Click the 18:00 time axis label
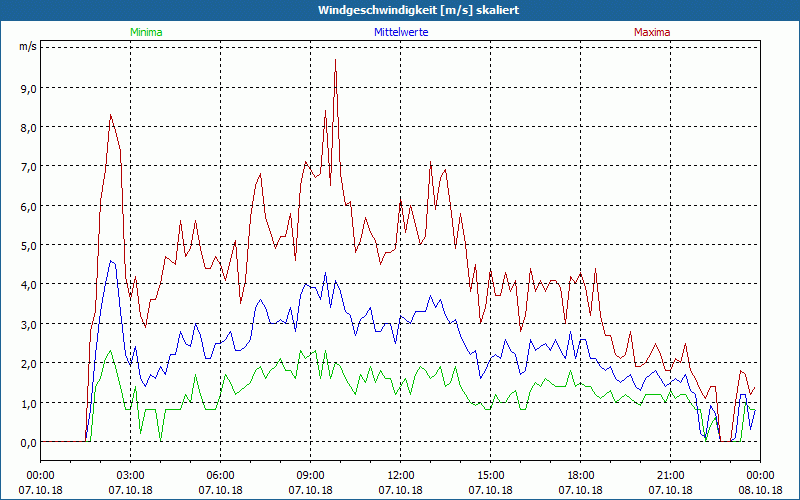800x500 pixels. 581,476
